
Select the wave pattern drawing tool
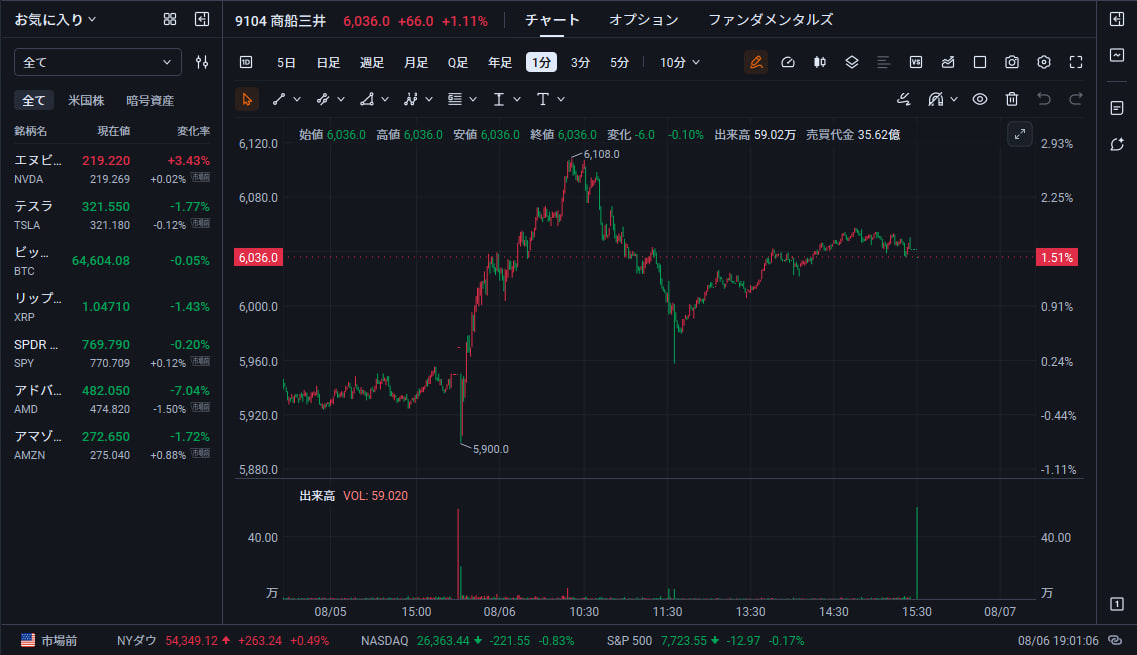point(410,99)
